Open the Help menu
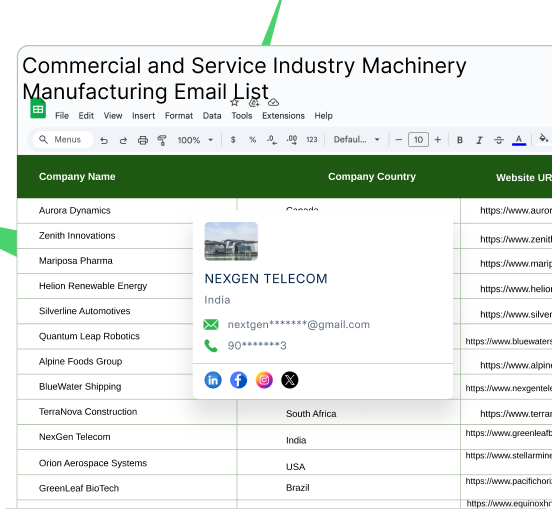The height and width of the screenshot is (509, 552). pos(323,116)
